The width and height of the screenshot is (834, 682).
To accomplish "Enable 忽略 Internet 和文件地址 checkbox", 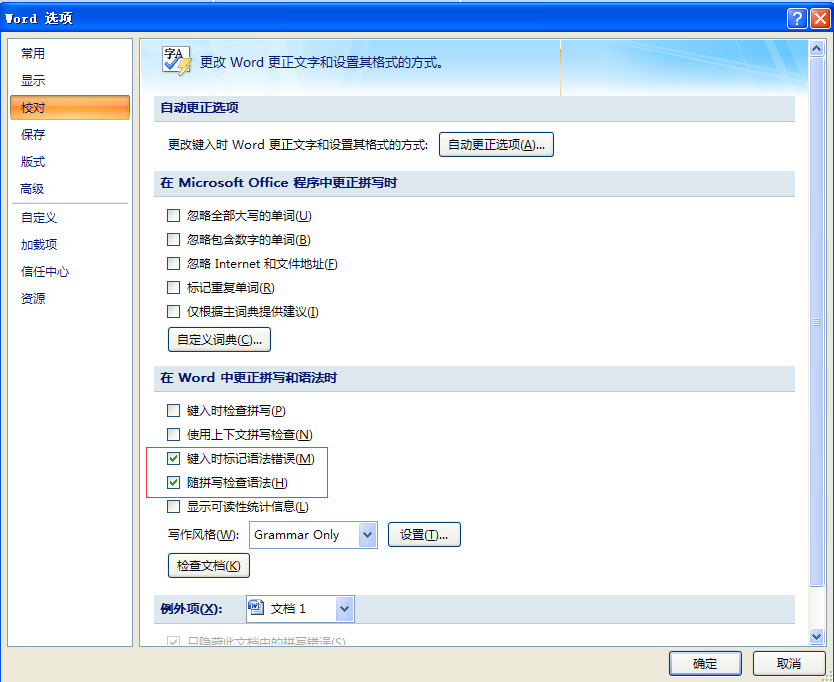I will tap(173, 263).
